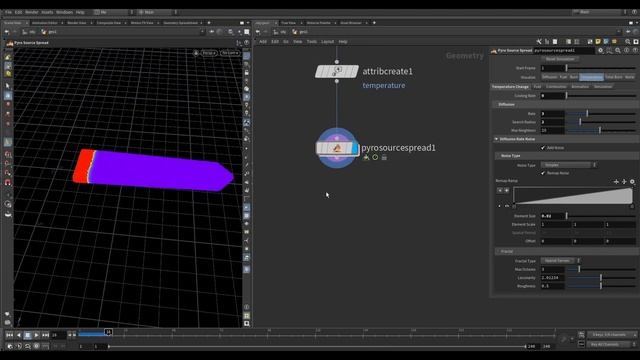Set Visualize mode to Temperature
This screenshot has width=640, height=360.
(591, 77)
